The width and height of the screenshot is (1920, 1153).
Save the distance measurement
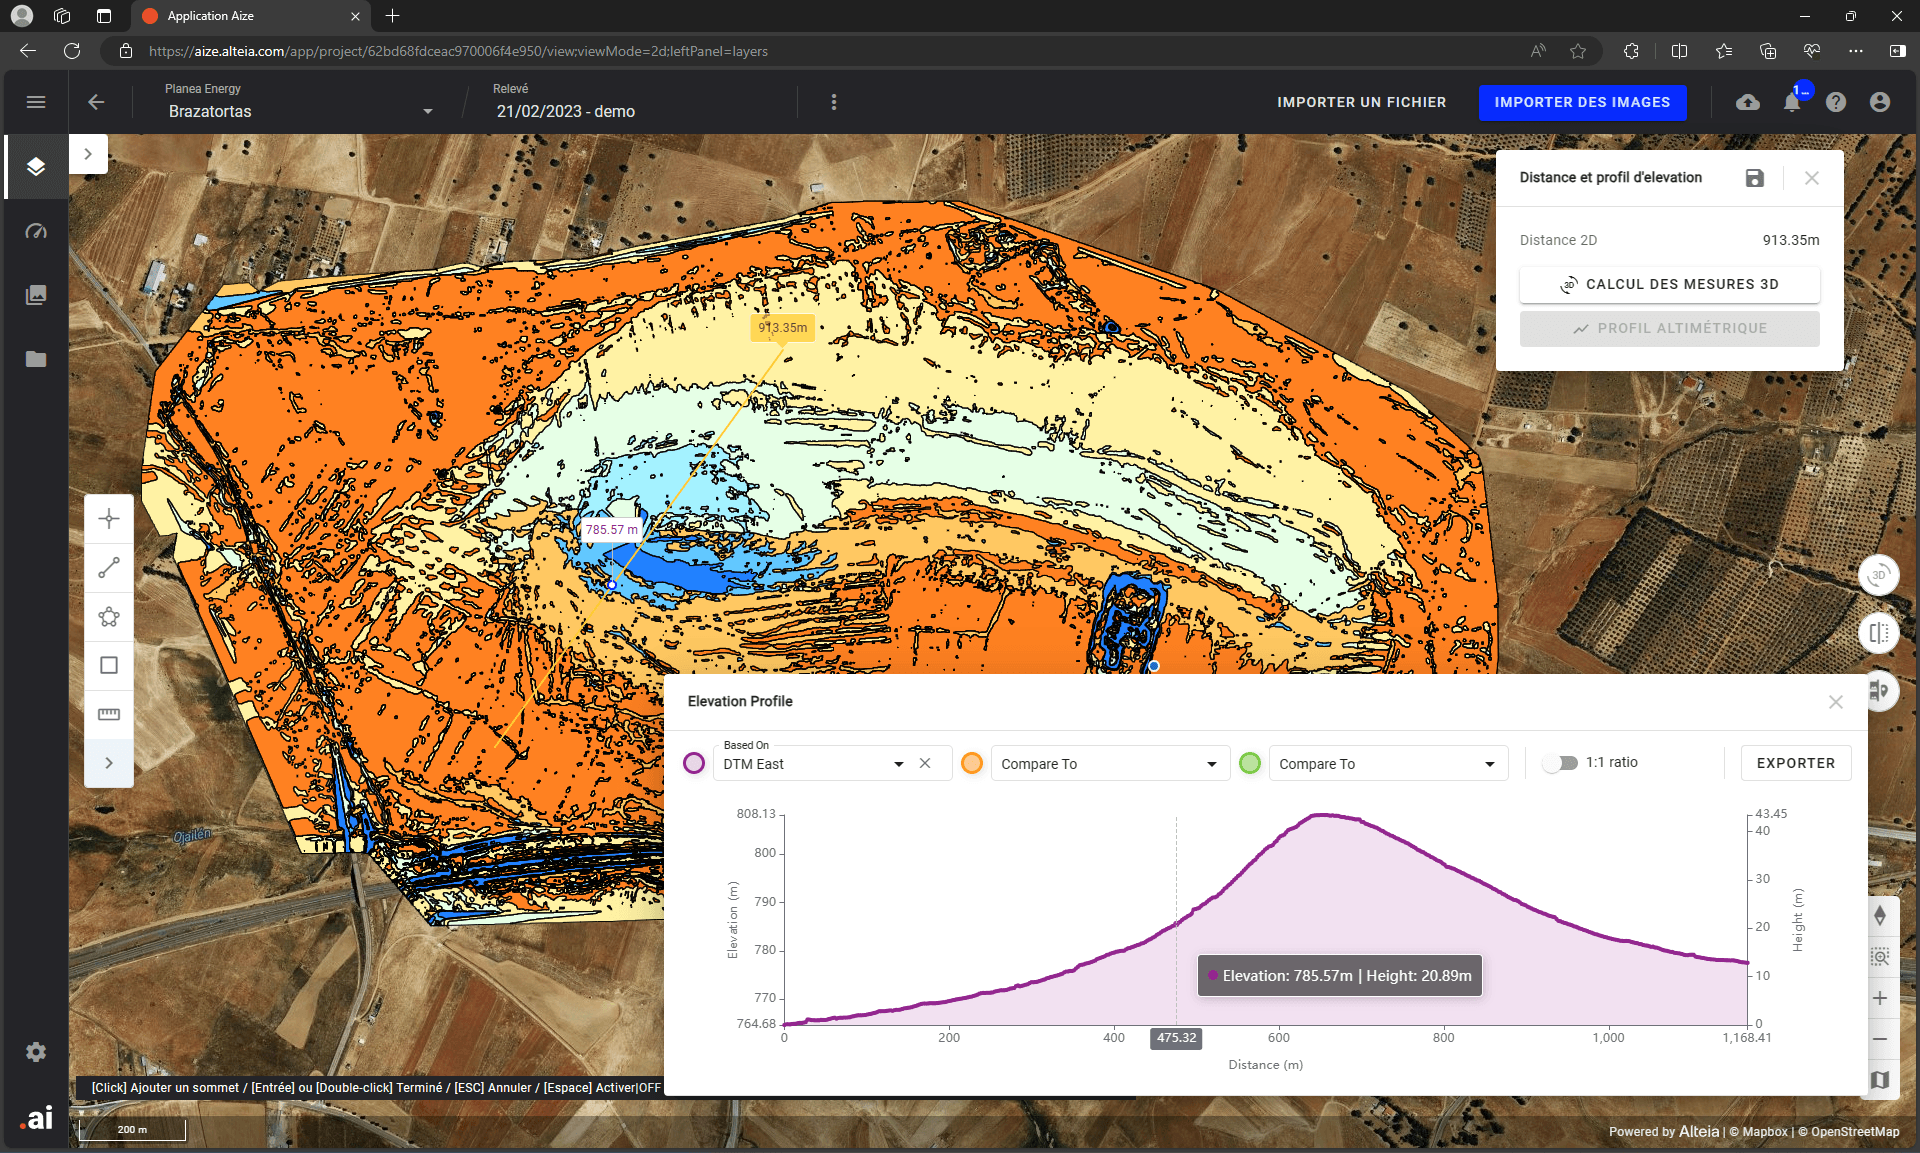click(x=1754, y=178)
